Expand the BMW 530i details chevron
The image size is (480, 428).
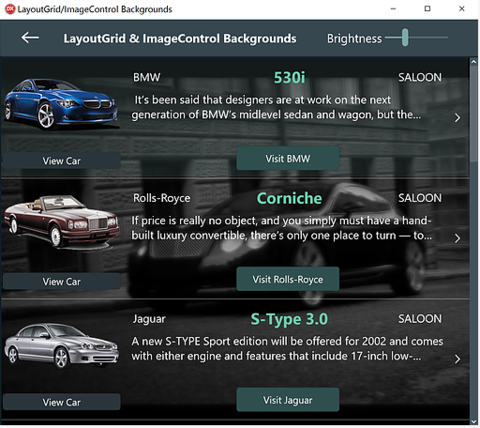457,117
